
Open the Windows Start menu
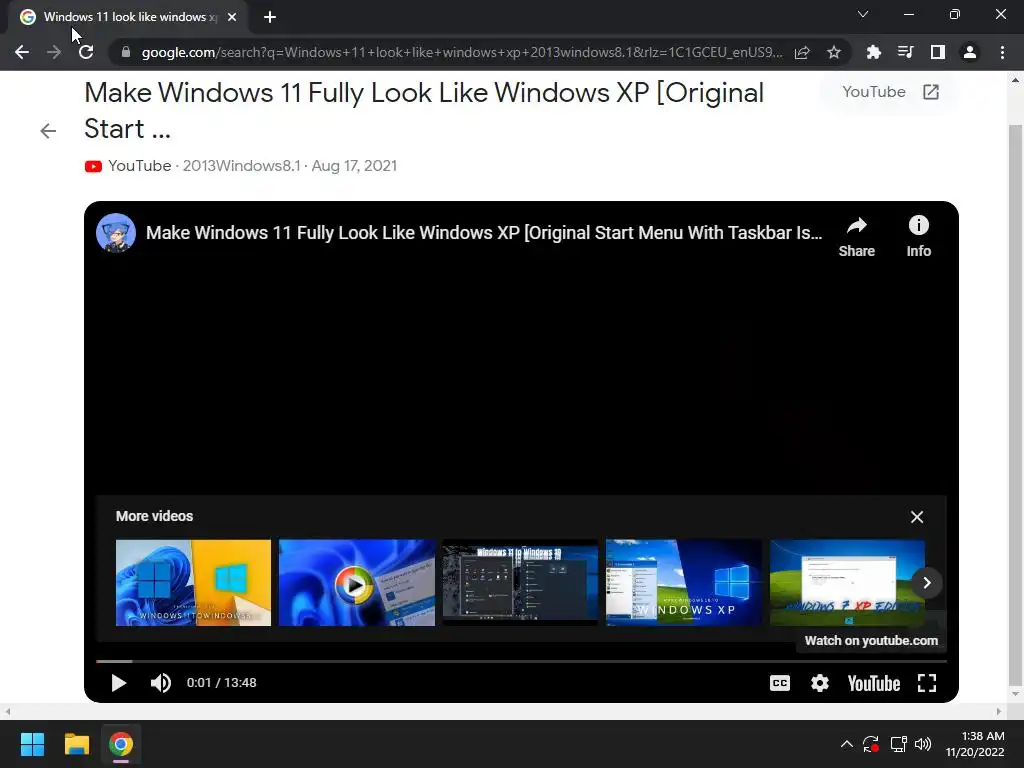(x=32, y=744)
